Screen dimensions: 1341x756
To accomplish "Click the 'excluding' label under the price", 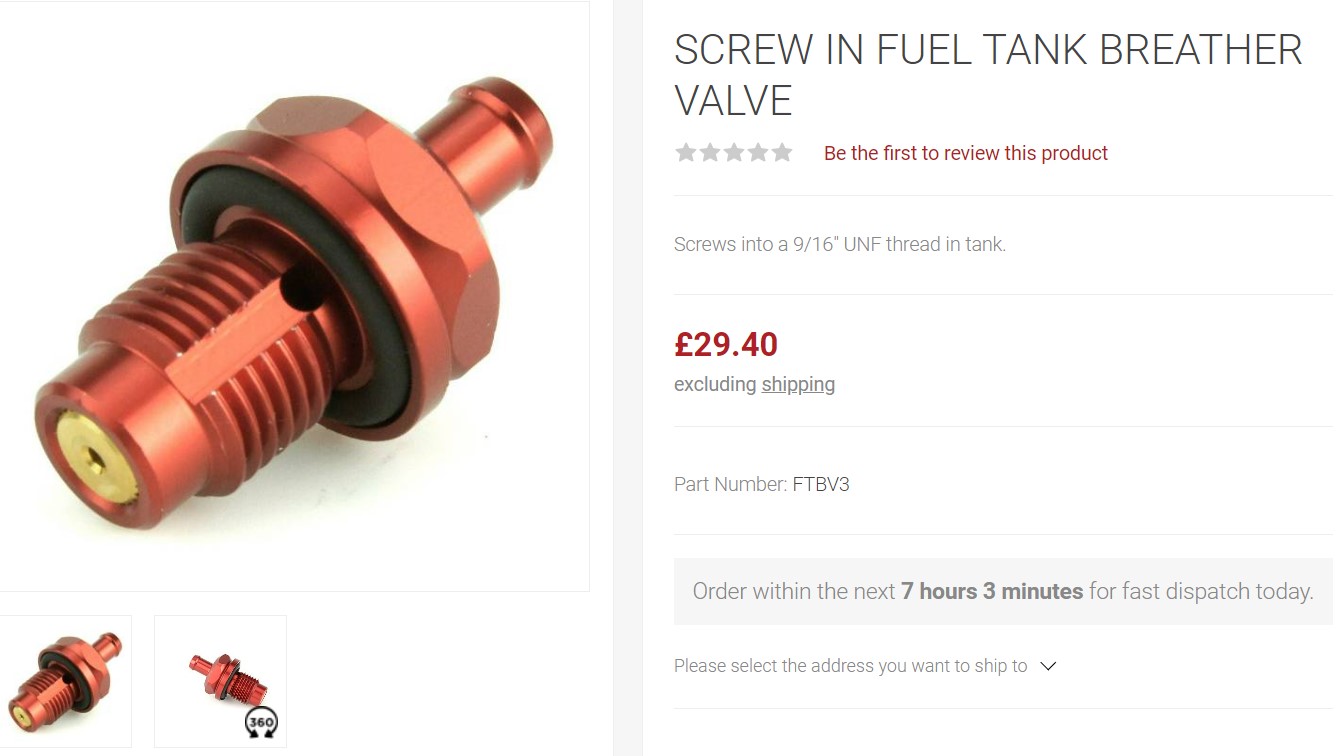I will click(715, 384).
